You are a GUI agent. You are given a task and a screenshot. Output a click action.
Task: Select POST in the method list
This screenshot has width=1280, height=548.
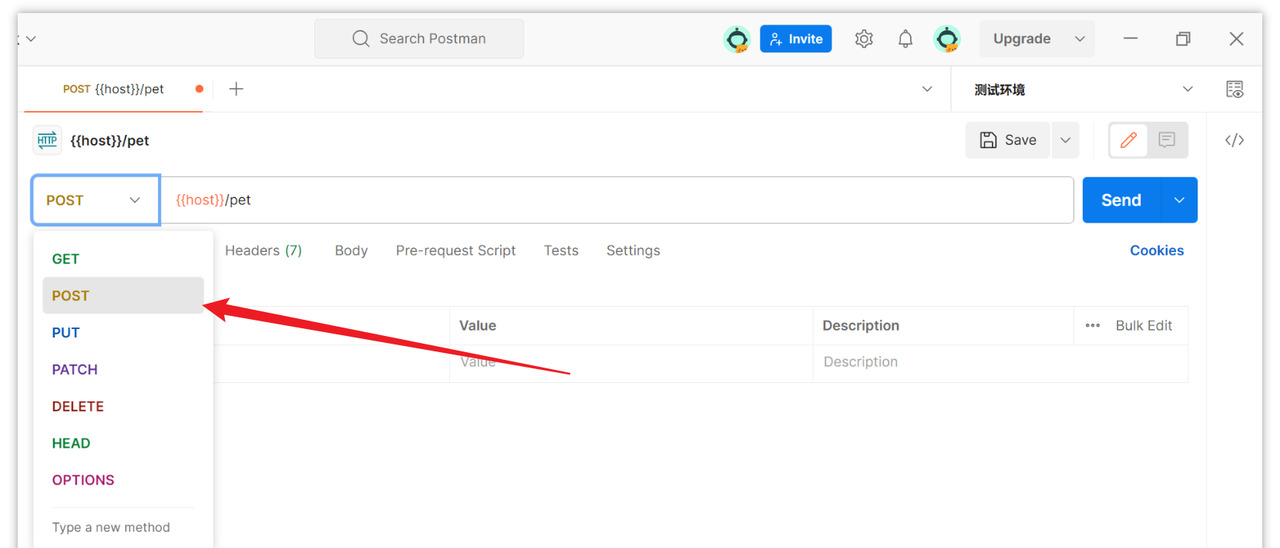click(x=123, y=295)
